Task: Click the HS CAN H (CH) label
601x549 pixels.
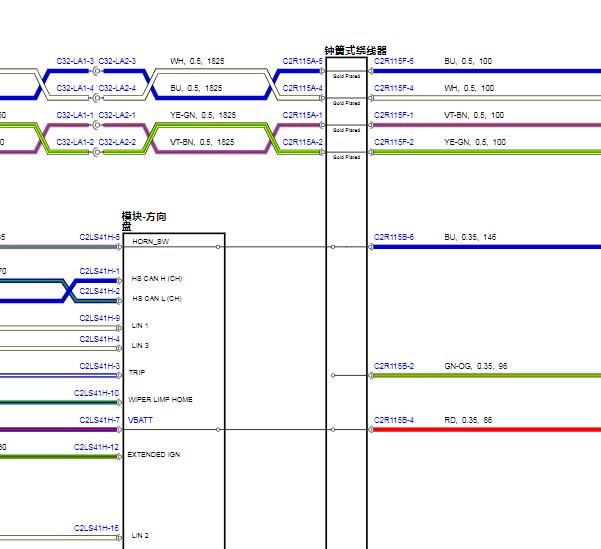Action: click(x=157, y=278)
